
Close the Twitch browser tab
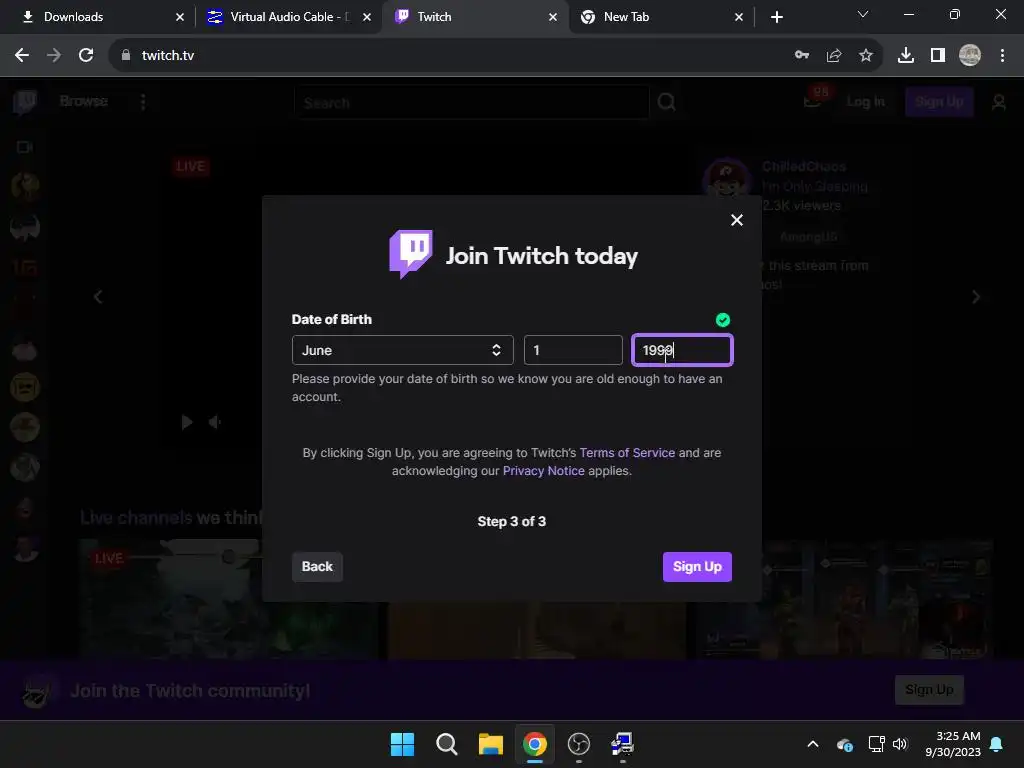point(553,17)
